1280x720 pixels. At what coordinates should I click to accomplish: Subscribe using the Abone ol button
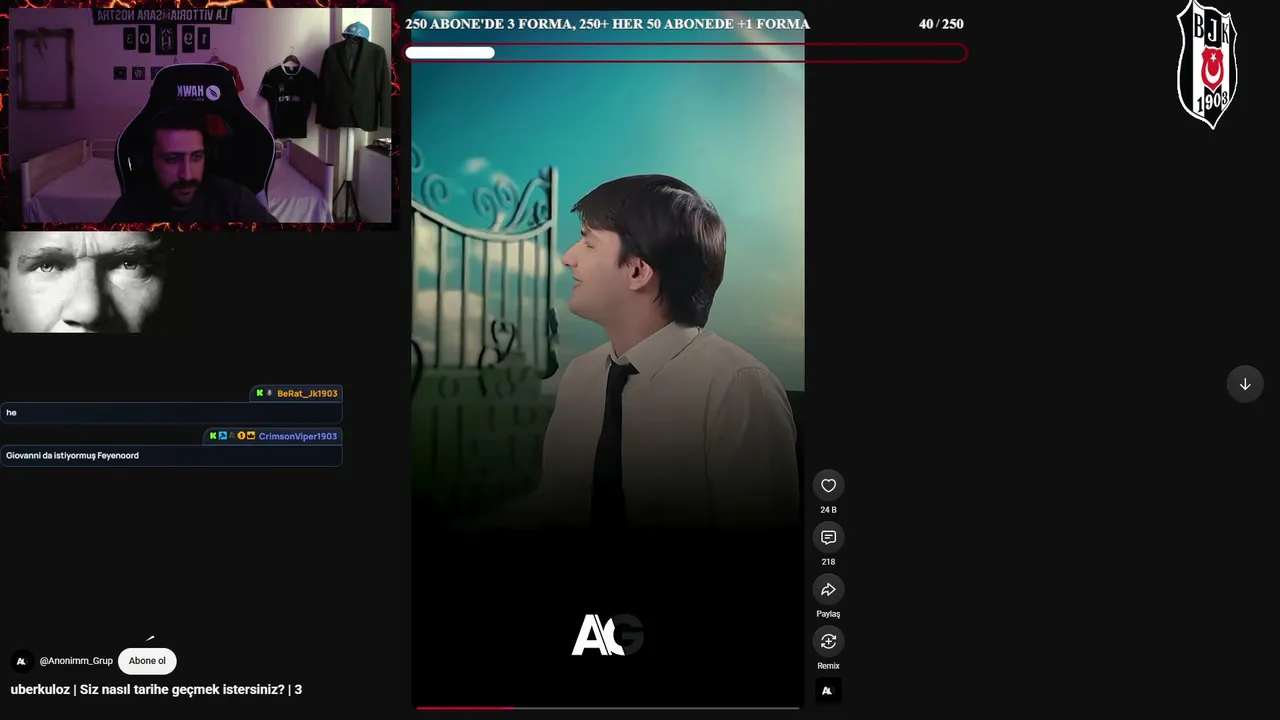tap(147, 661)
